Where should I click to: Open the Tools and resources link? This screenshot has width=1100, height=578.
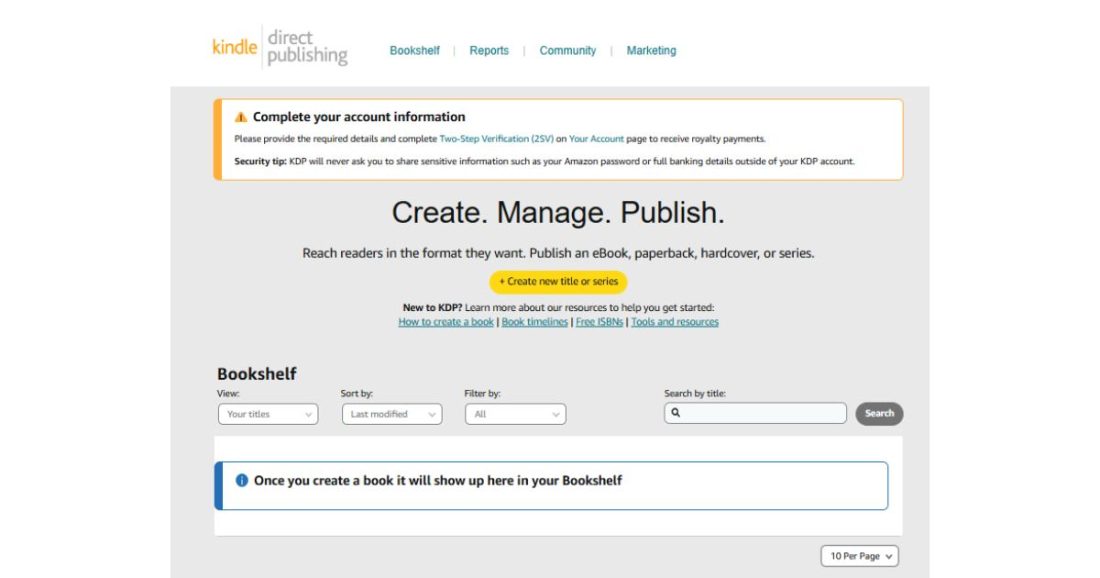coord(675,321)
